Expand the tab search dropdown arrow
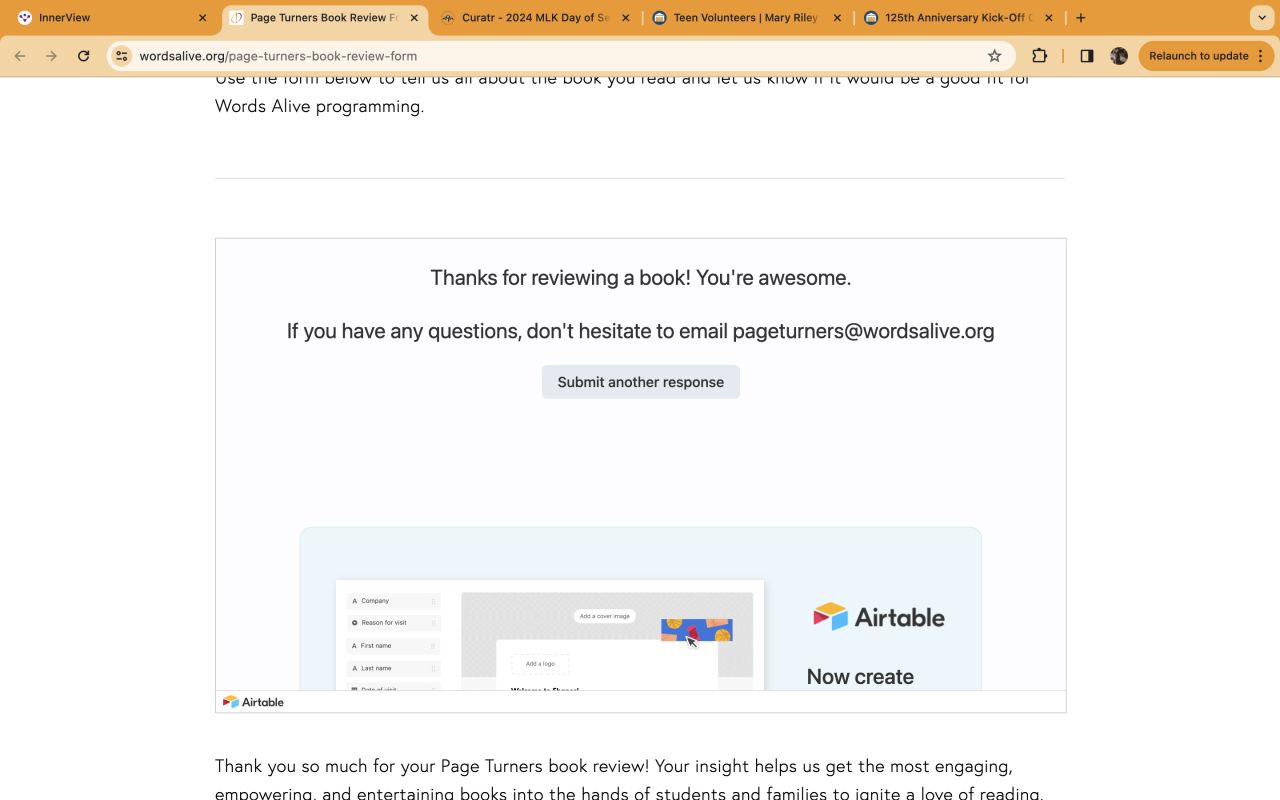The image size is (1280, 800). (x=1262, y=18)
